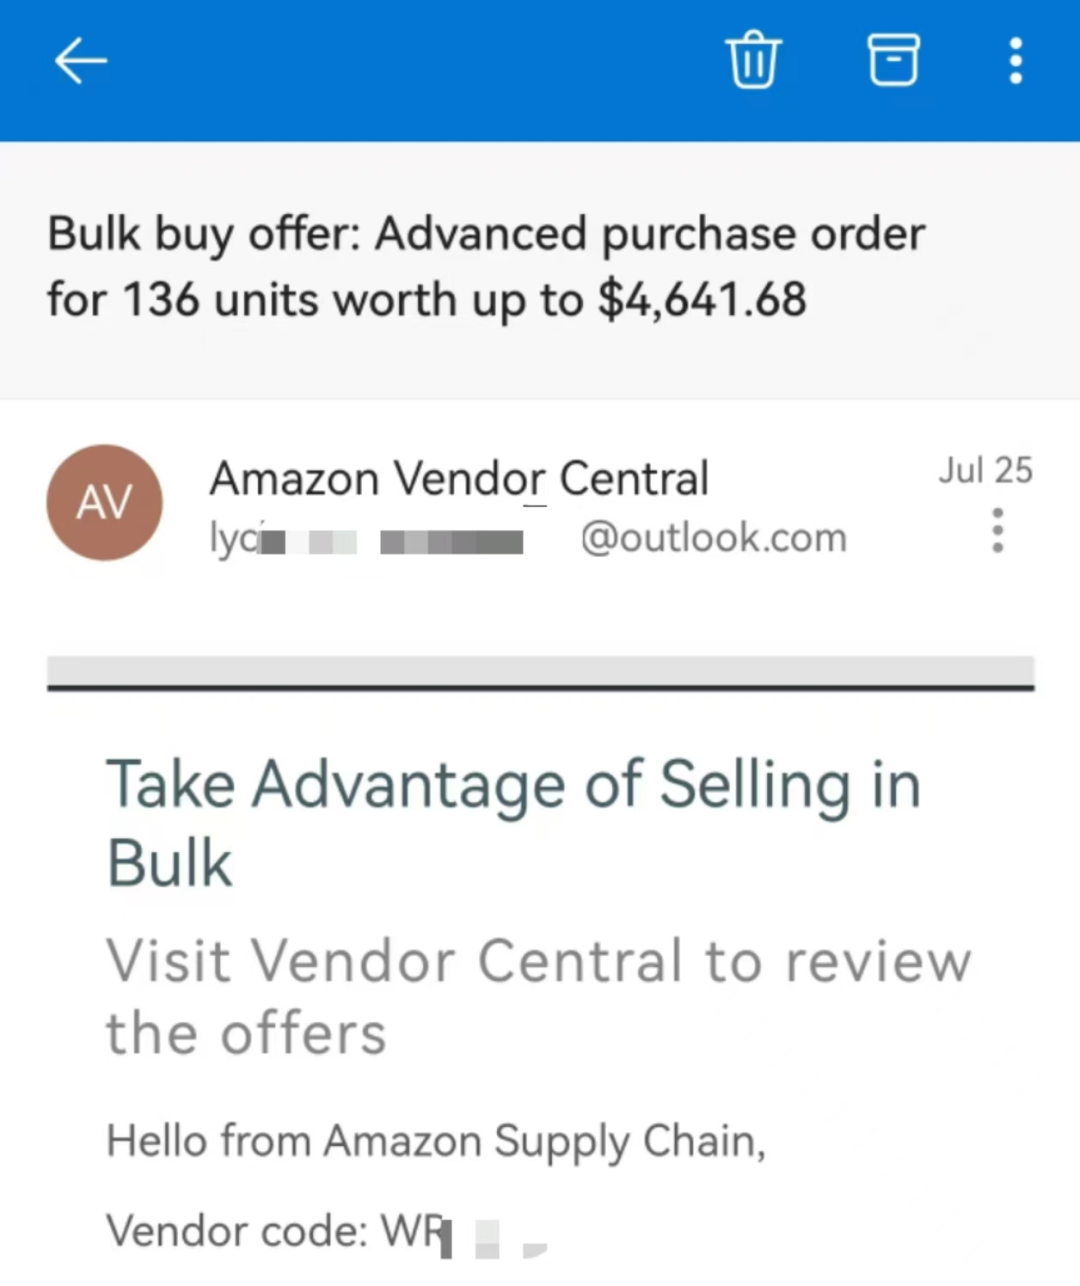
Task: Open the header overflow three-dot menu
Action: click(x=1015, y=61)
